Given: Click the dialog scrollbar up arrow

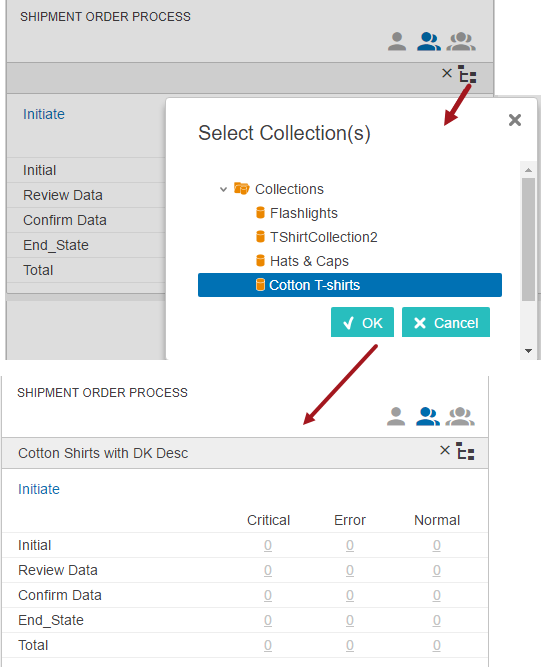Looking at the screenshot, I should 528,170.
